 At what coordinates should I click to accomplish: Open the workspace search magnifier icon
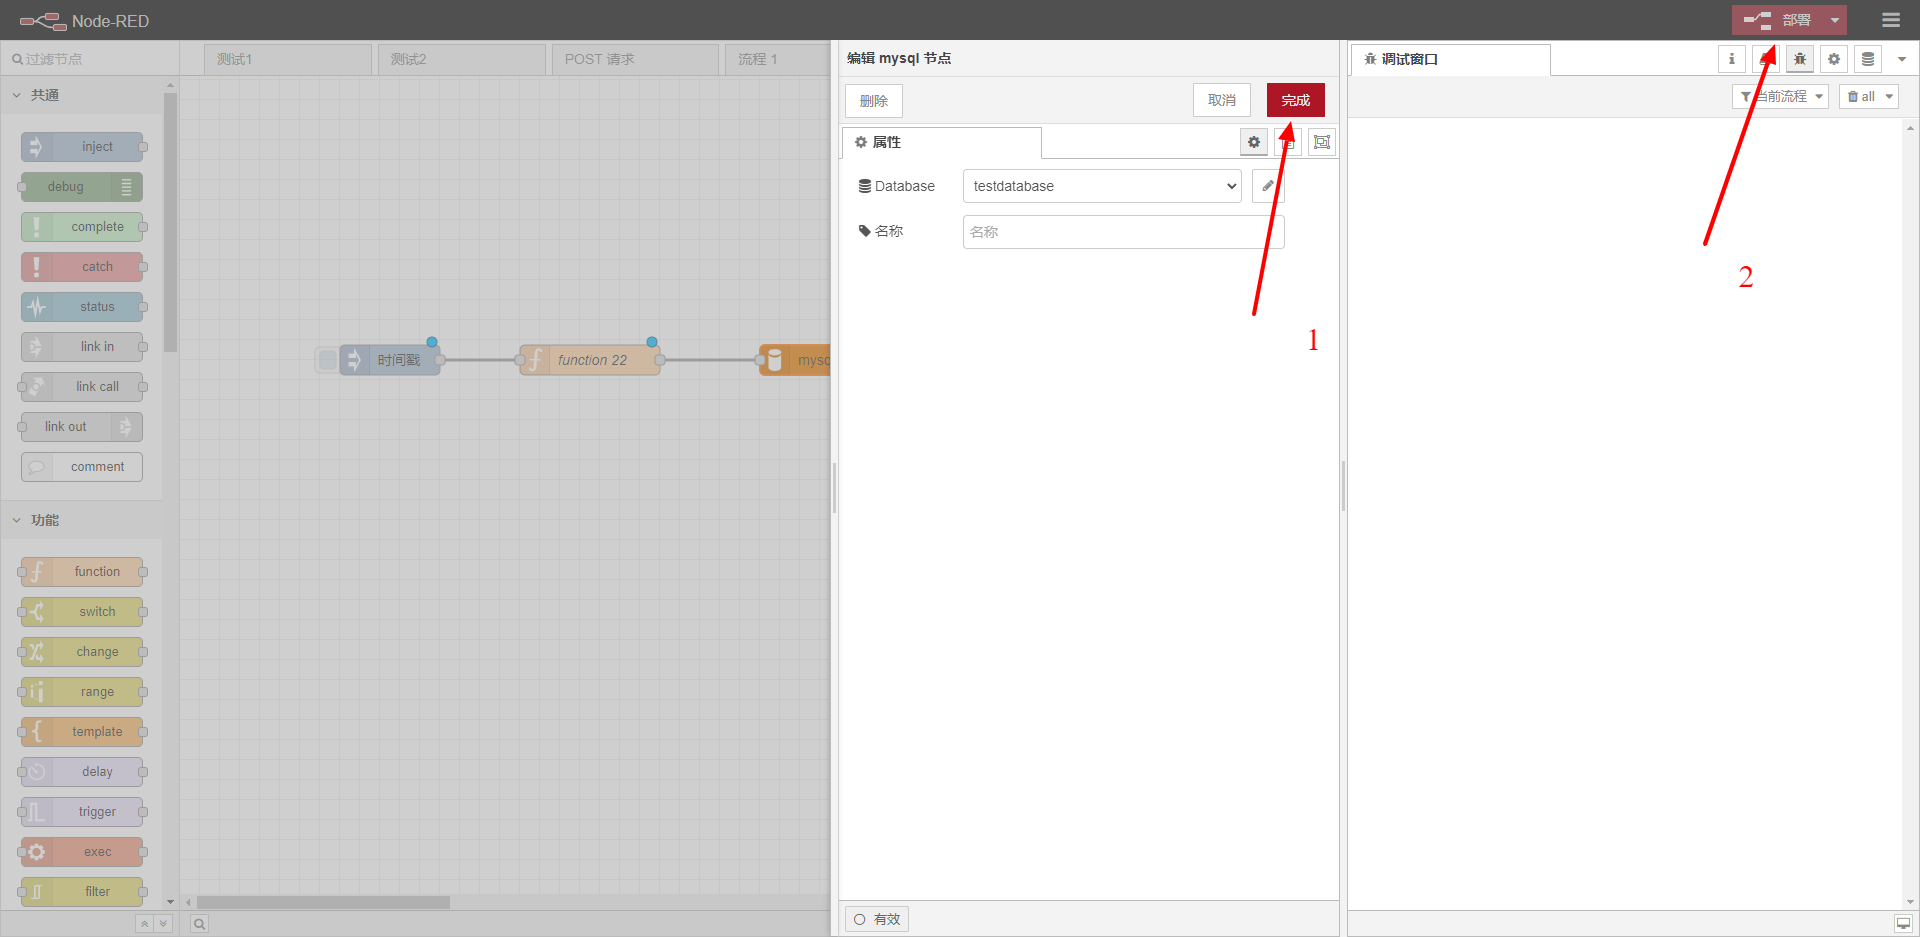tap(199, 924)
